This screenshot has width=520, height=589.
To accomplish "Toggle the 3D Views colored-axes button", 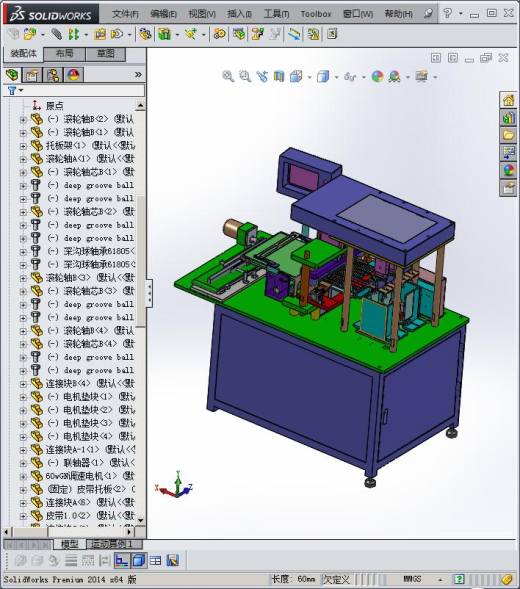I will pos(121,561).
